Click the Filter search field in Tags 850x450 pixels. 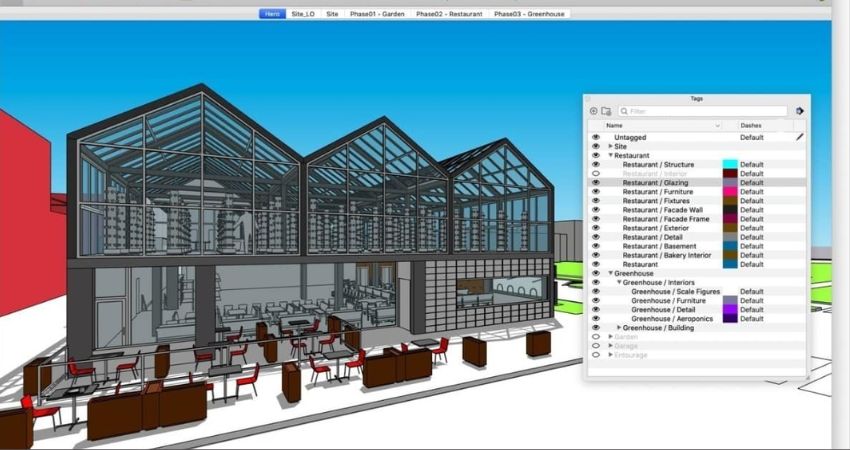[702, 111]
